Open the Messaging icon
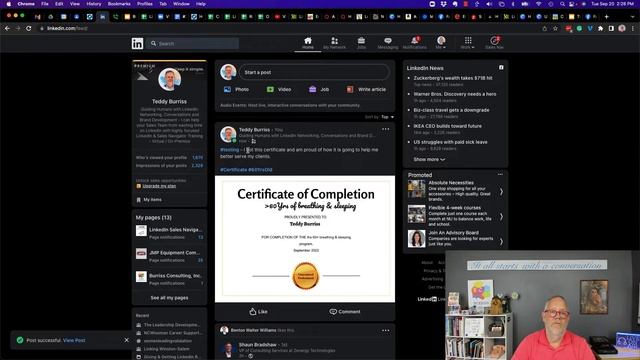Viewport: 640px width, 360px height. click(x=388, y=43)
